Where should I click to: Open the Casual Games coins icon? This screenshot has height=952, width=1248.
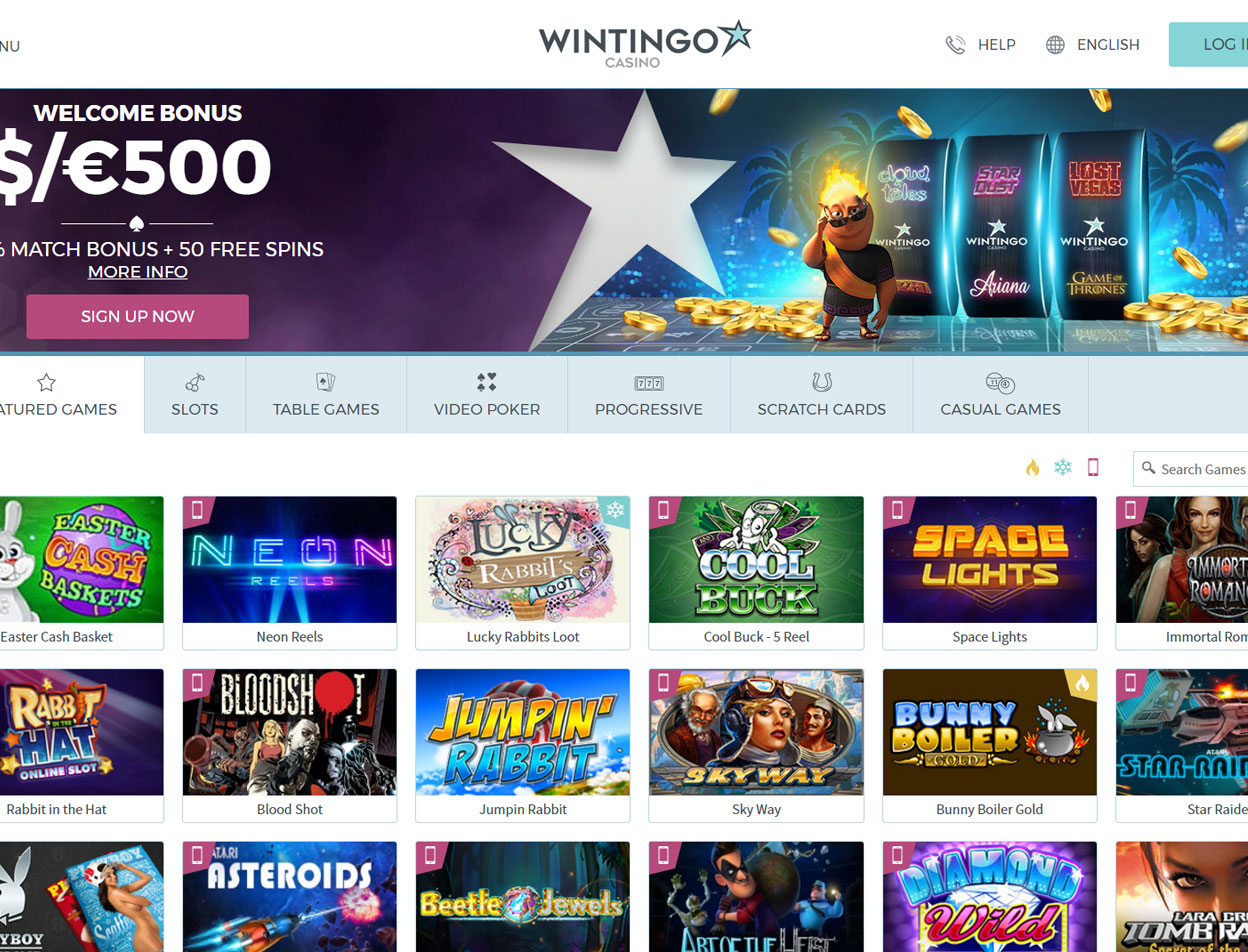click(1000, 382)
